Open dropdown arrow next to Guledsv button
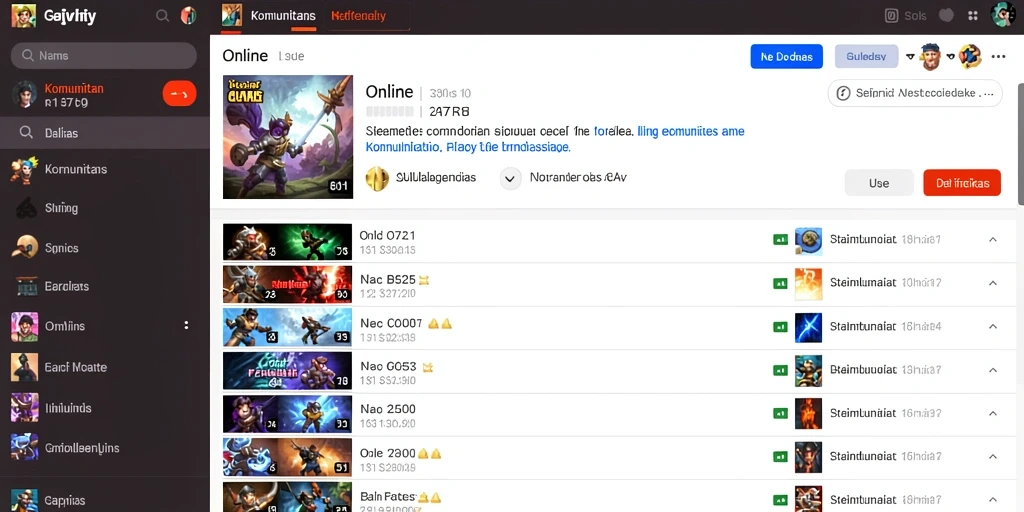 (909, 57)
